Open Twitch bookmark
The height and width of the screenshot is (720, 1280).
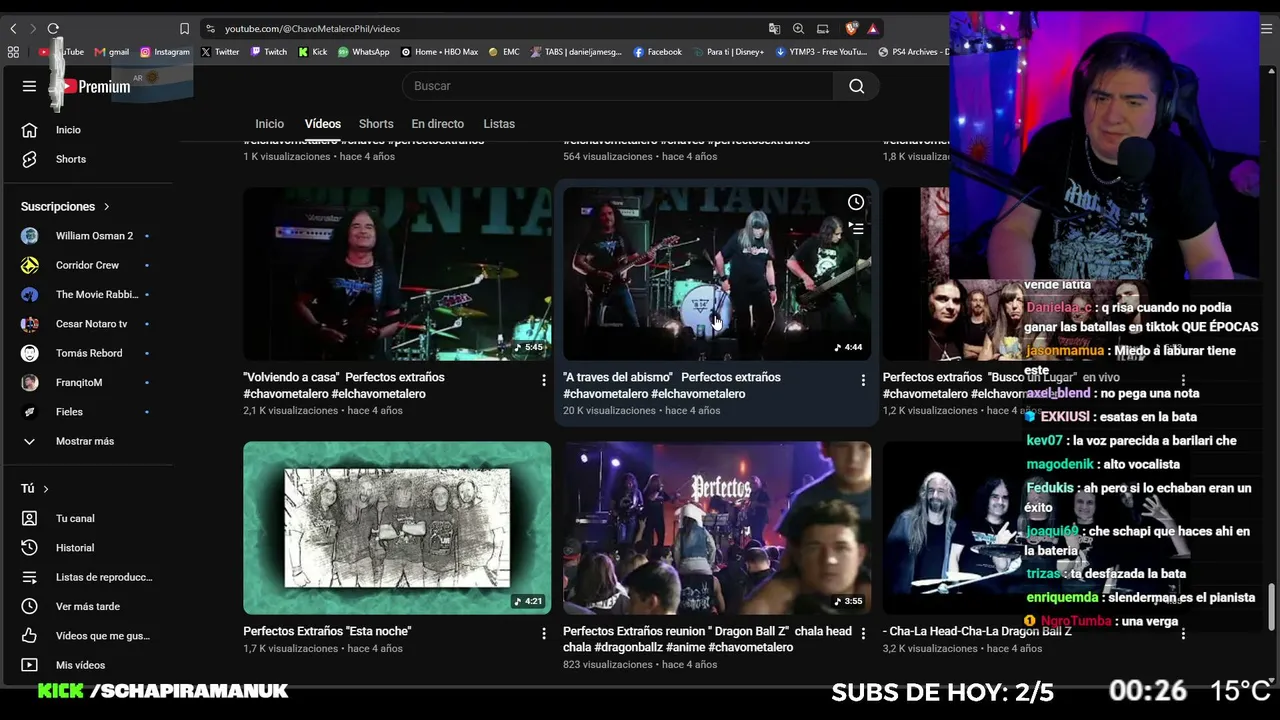[x=269, y=52]
